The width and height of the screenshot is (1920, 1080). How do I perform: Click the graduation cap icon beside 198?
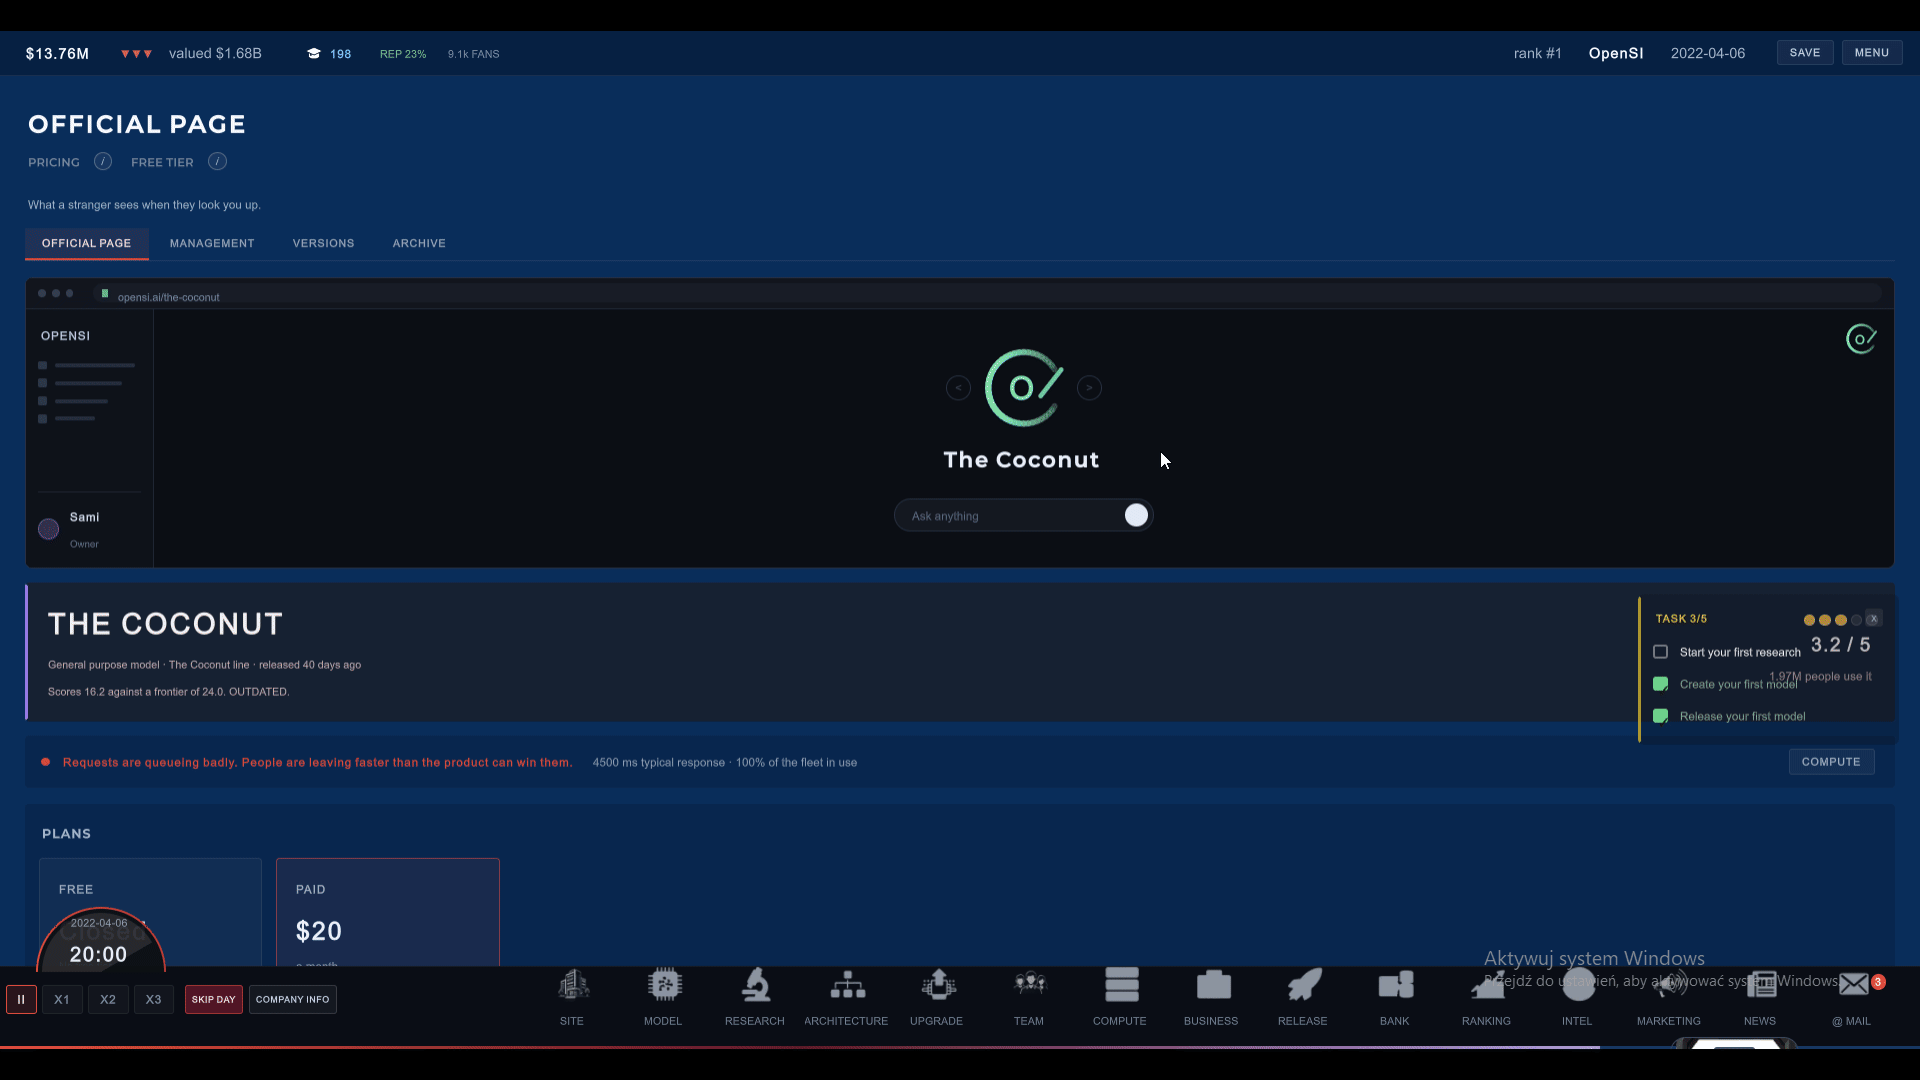tap(314, 54)
